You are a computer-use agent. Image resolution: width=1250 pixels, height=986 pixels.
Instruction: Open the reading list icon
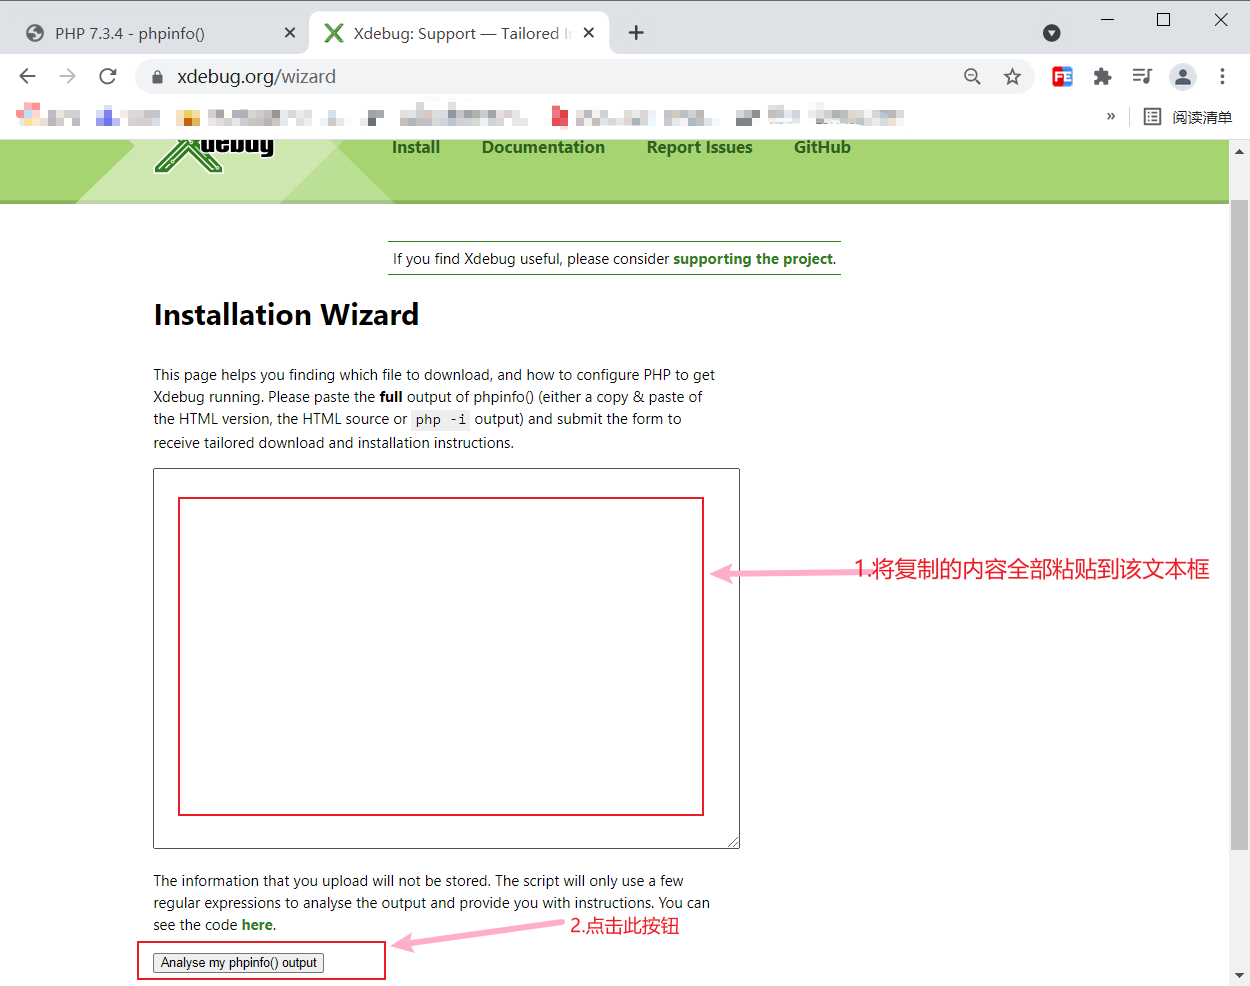point(1152,117)
